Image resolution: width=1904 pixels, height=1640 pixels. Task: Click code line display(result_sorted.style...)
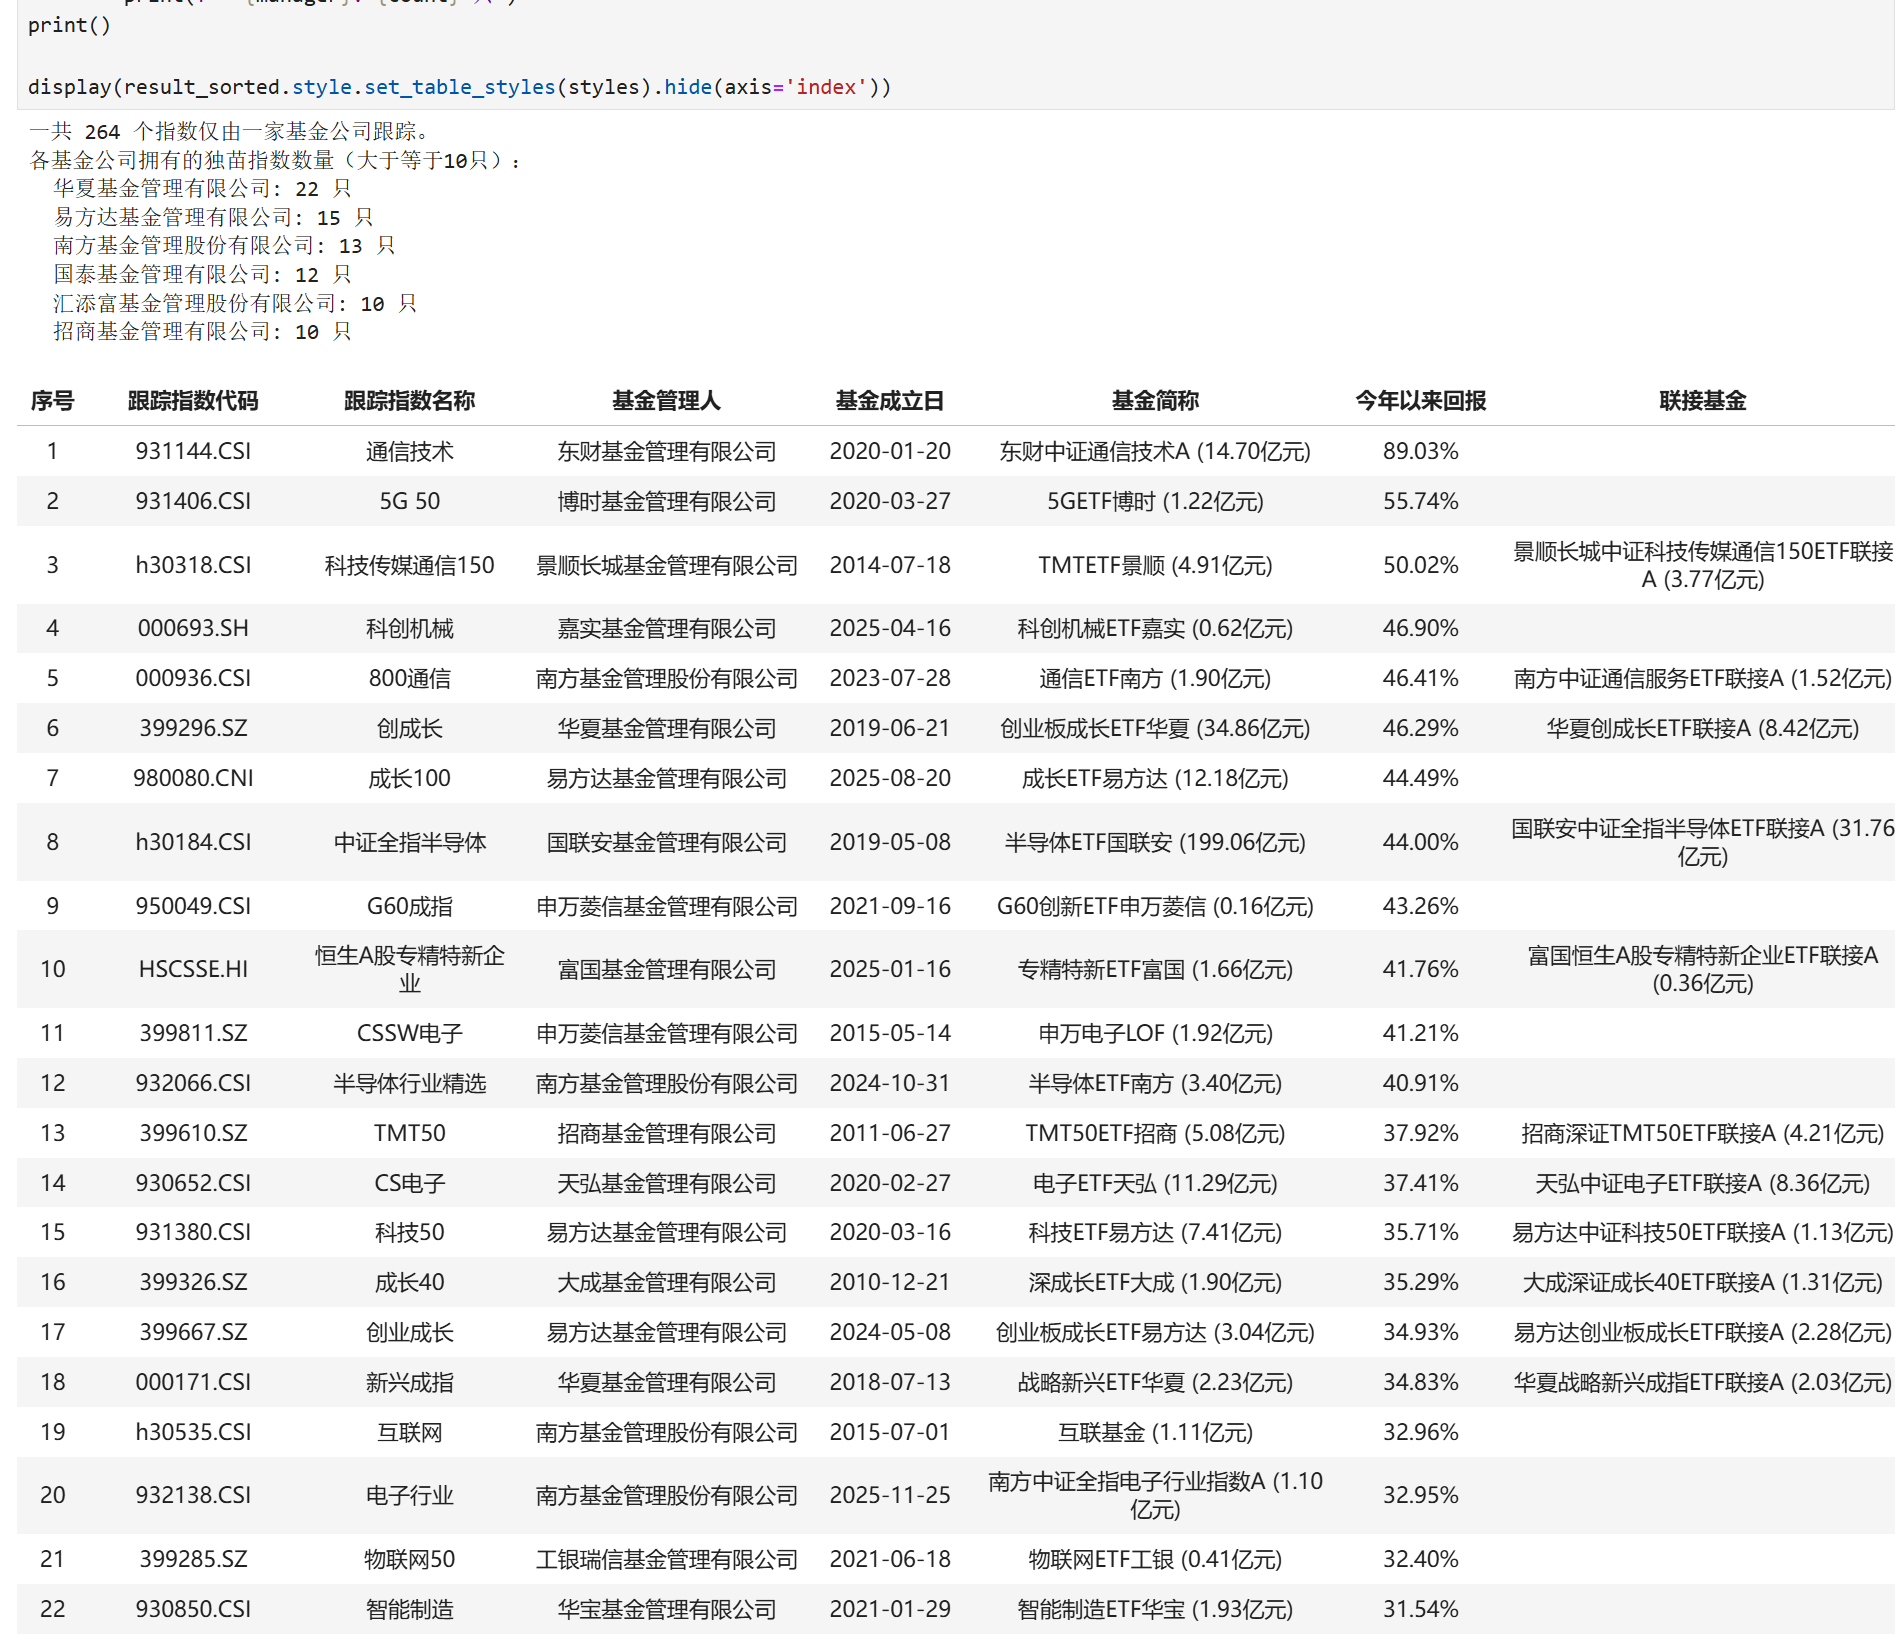click(459, 87)
